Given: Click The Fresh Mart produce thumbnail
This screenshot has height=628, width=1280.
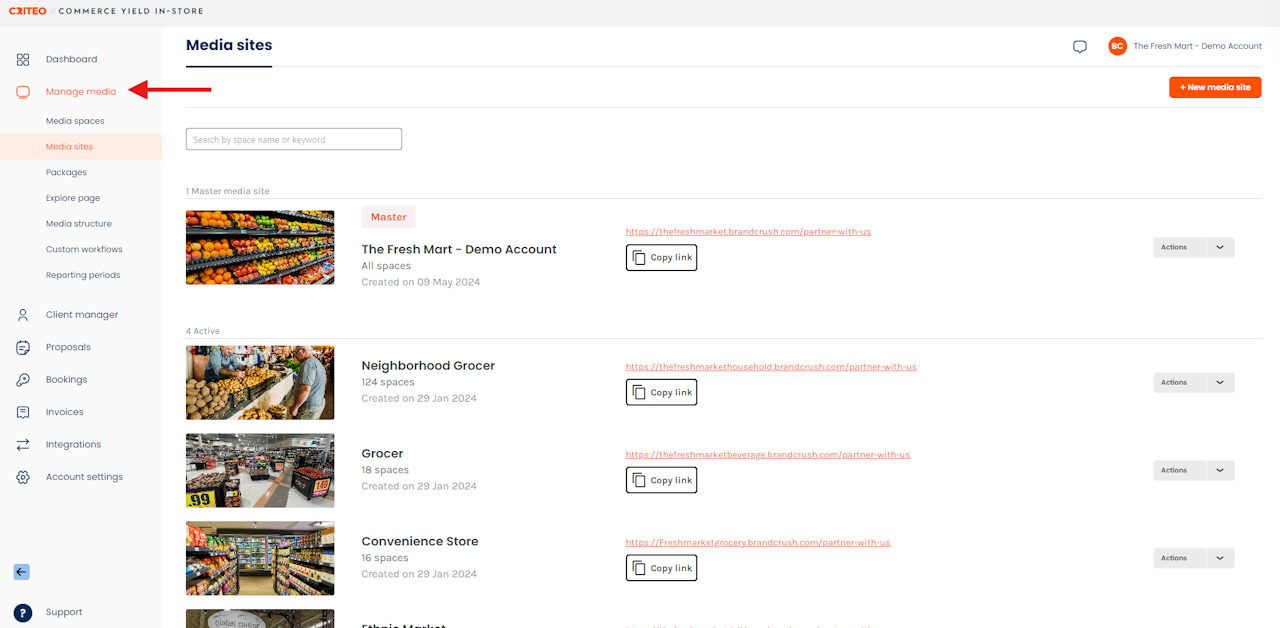Looking at the screenshot, I should pos(260,247).
